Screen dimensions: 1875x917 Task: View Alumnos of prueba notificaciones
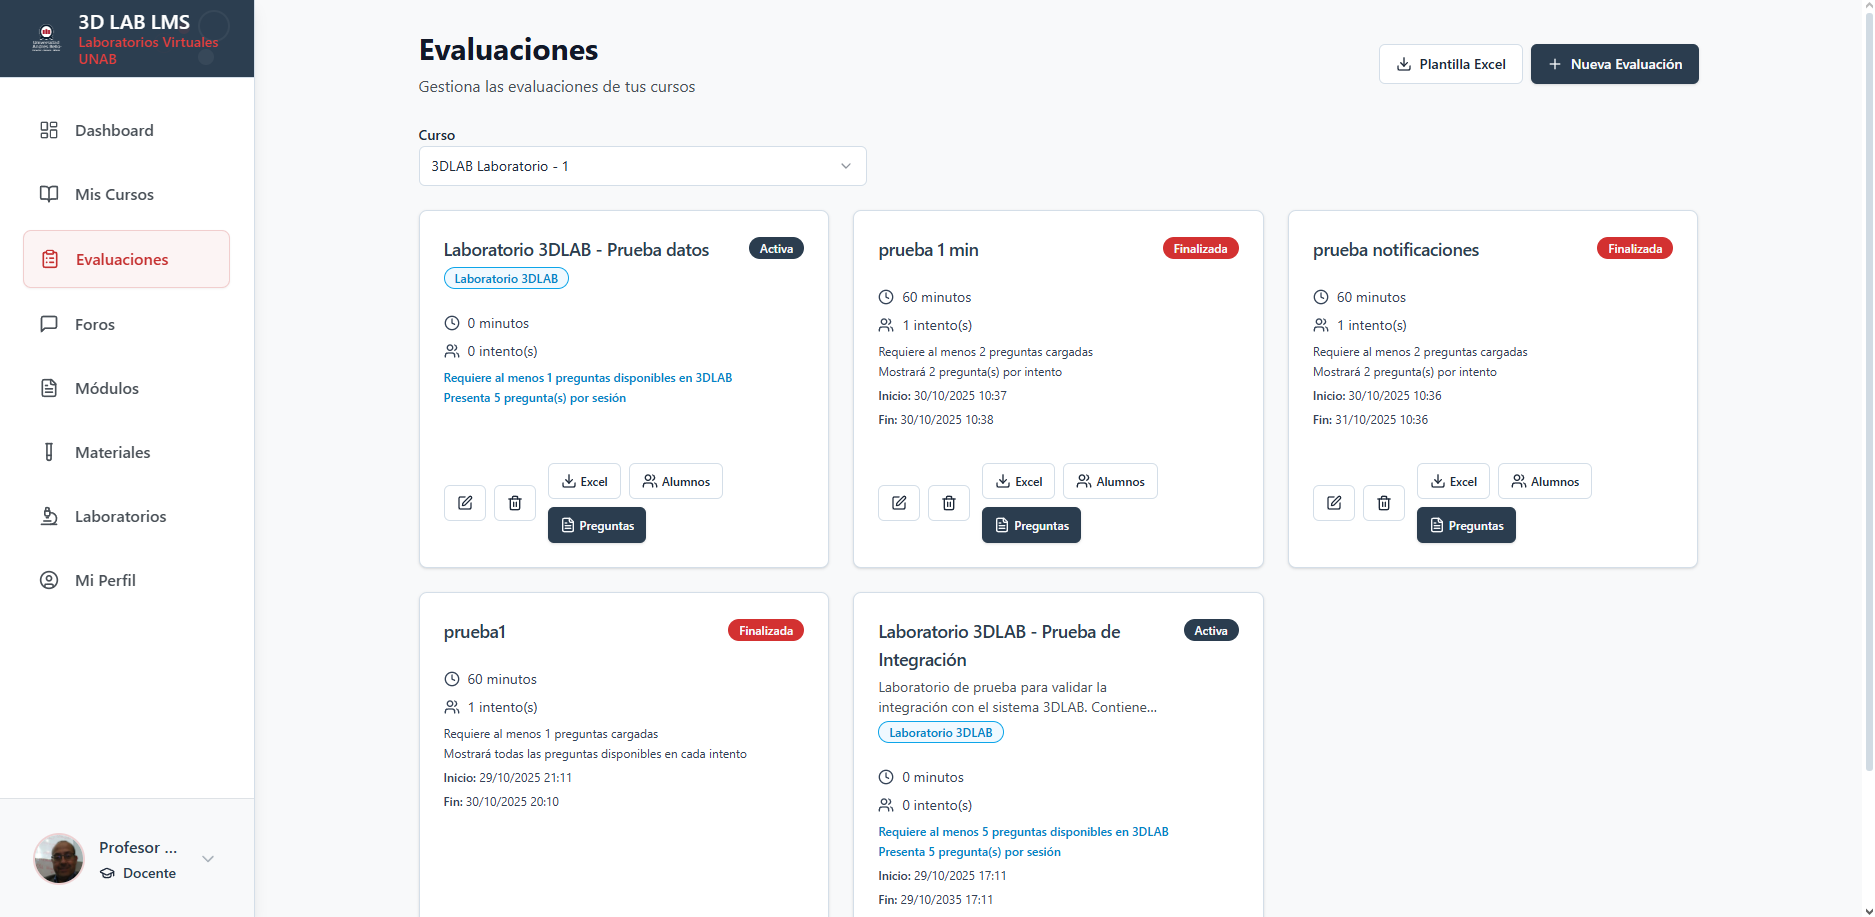(1544, 482)
